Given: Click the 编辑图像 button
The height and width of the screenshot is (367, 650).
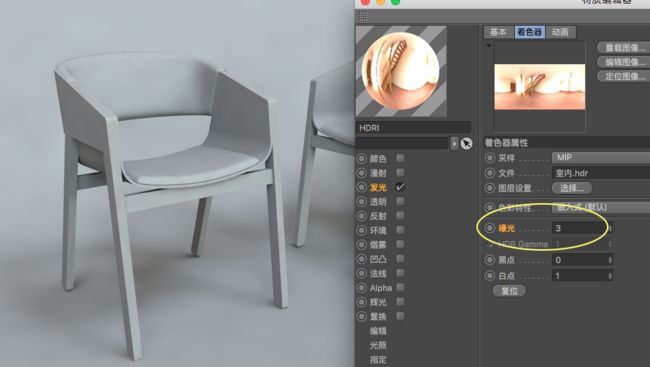Looking at the screenshot, I should 624,62.
